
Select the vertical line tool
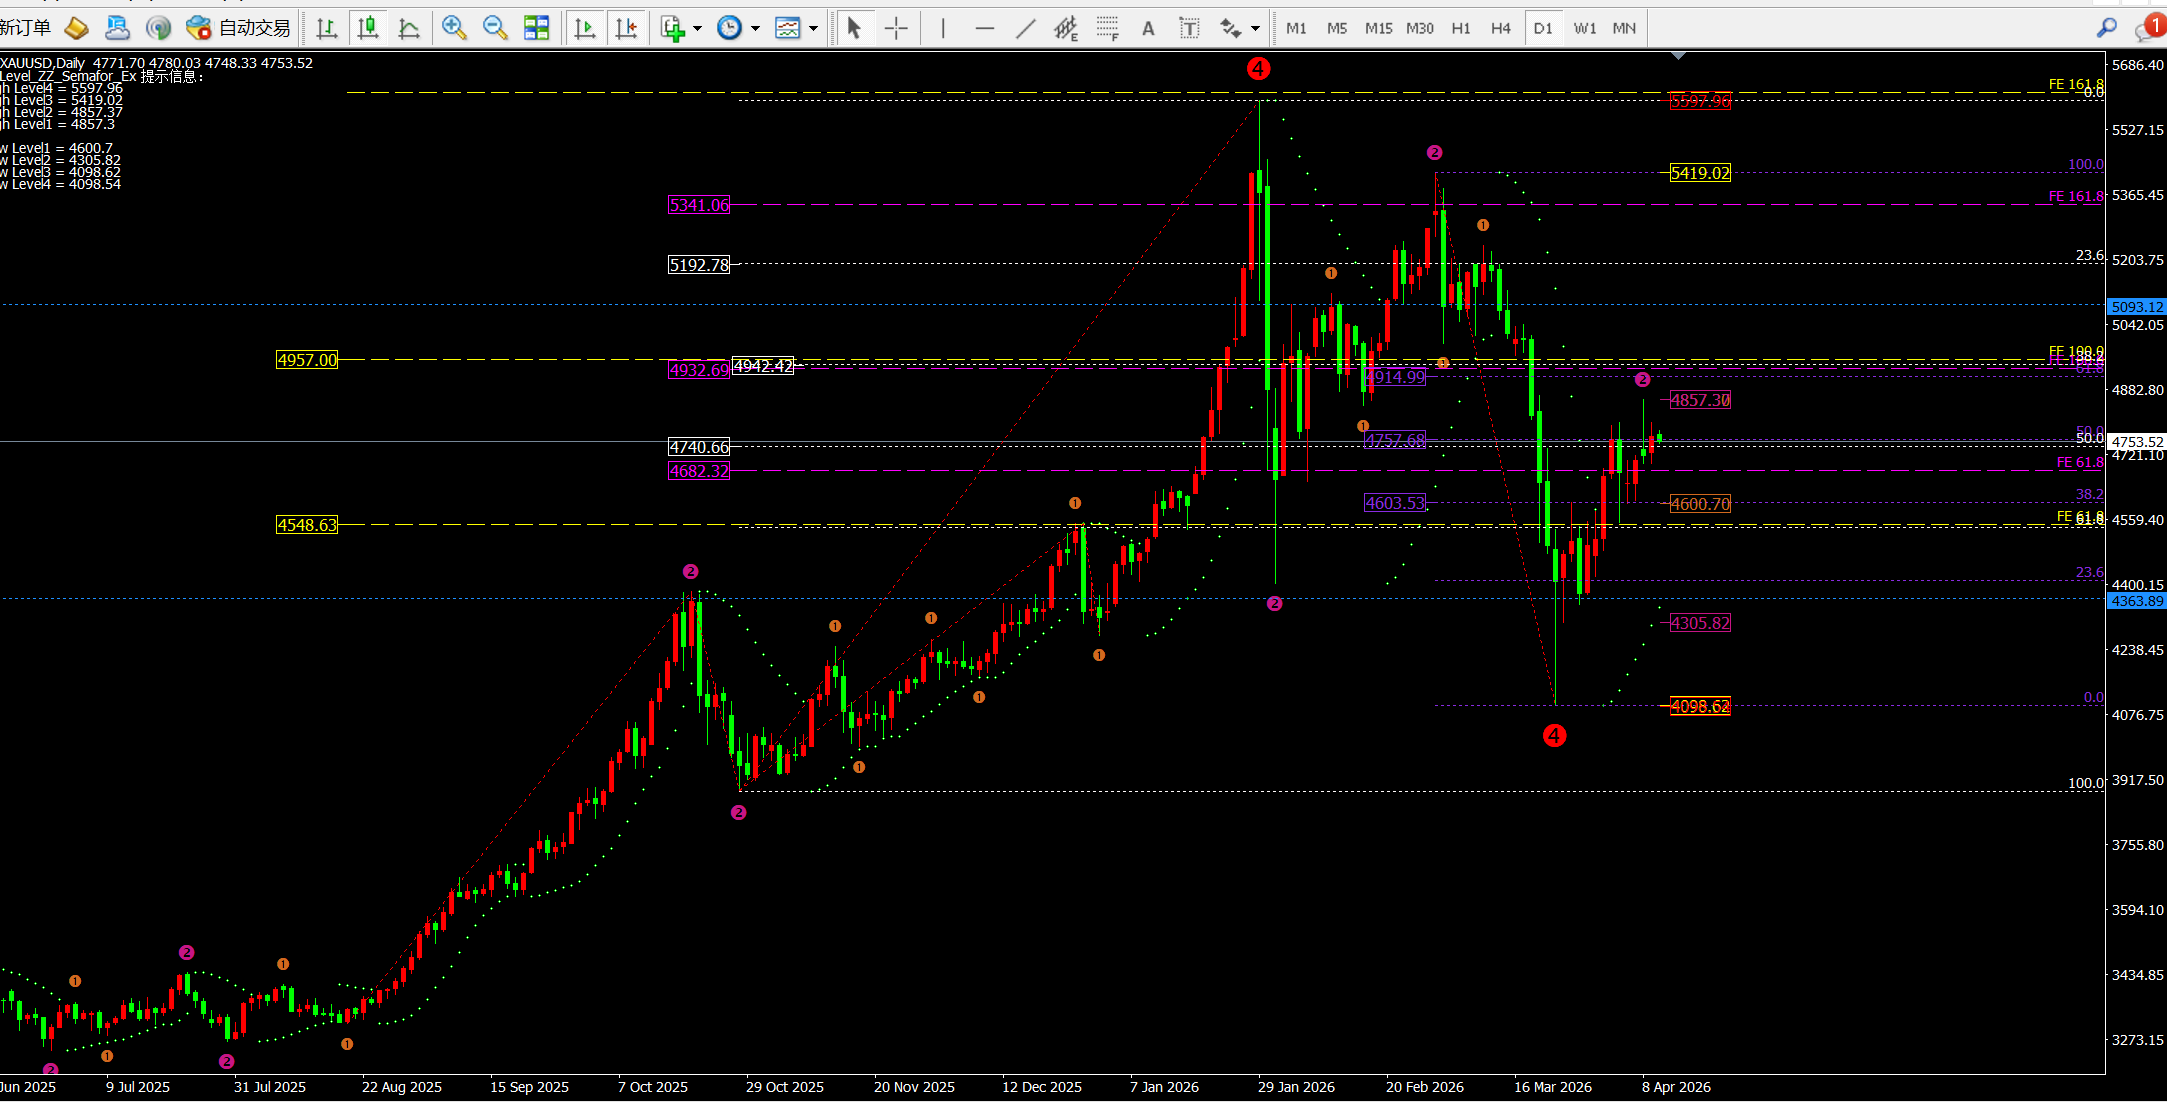point(943,28)
